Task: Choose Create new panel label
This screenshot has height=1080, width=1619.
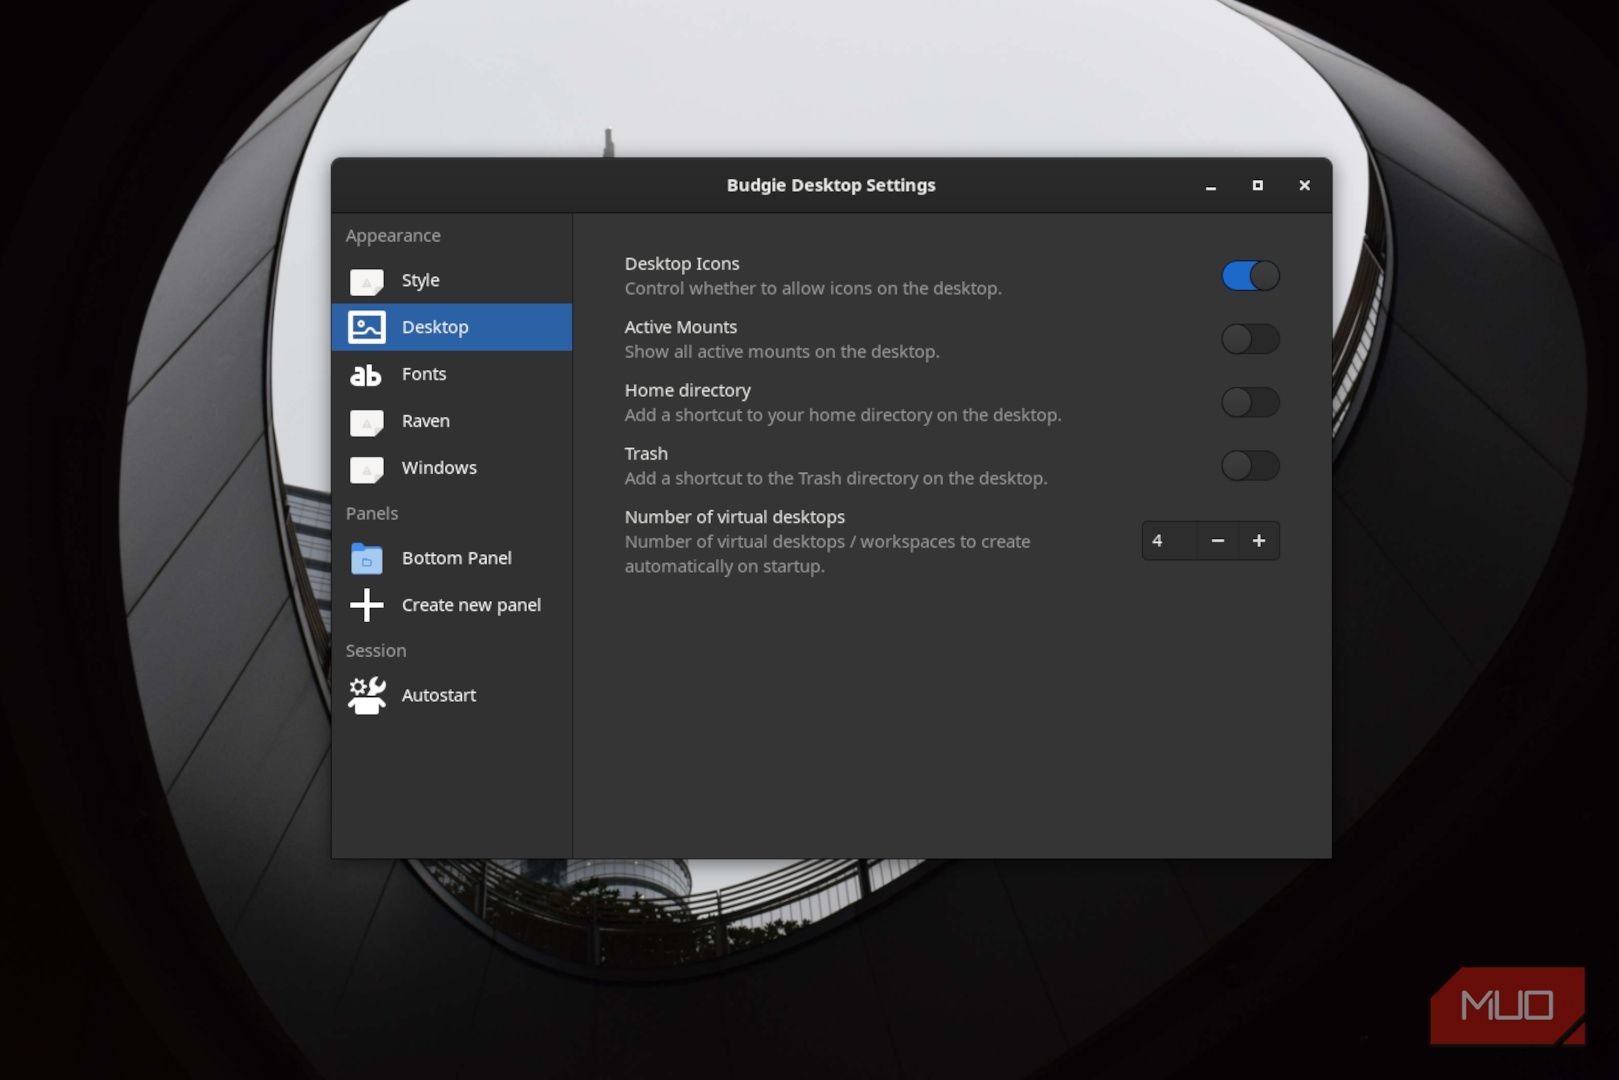Action: [471, 605]
